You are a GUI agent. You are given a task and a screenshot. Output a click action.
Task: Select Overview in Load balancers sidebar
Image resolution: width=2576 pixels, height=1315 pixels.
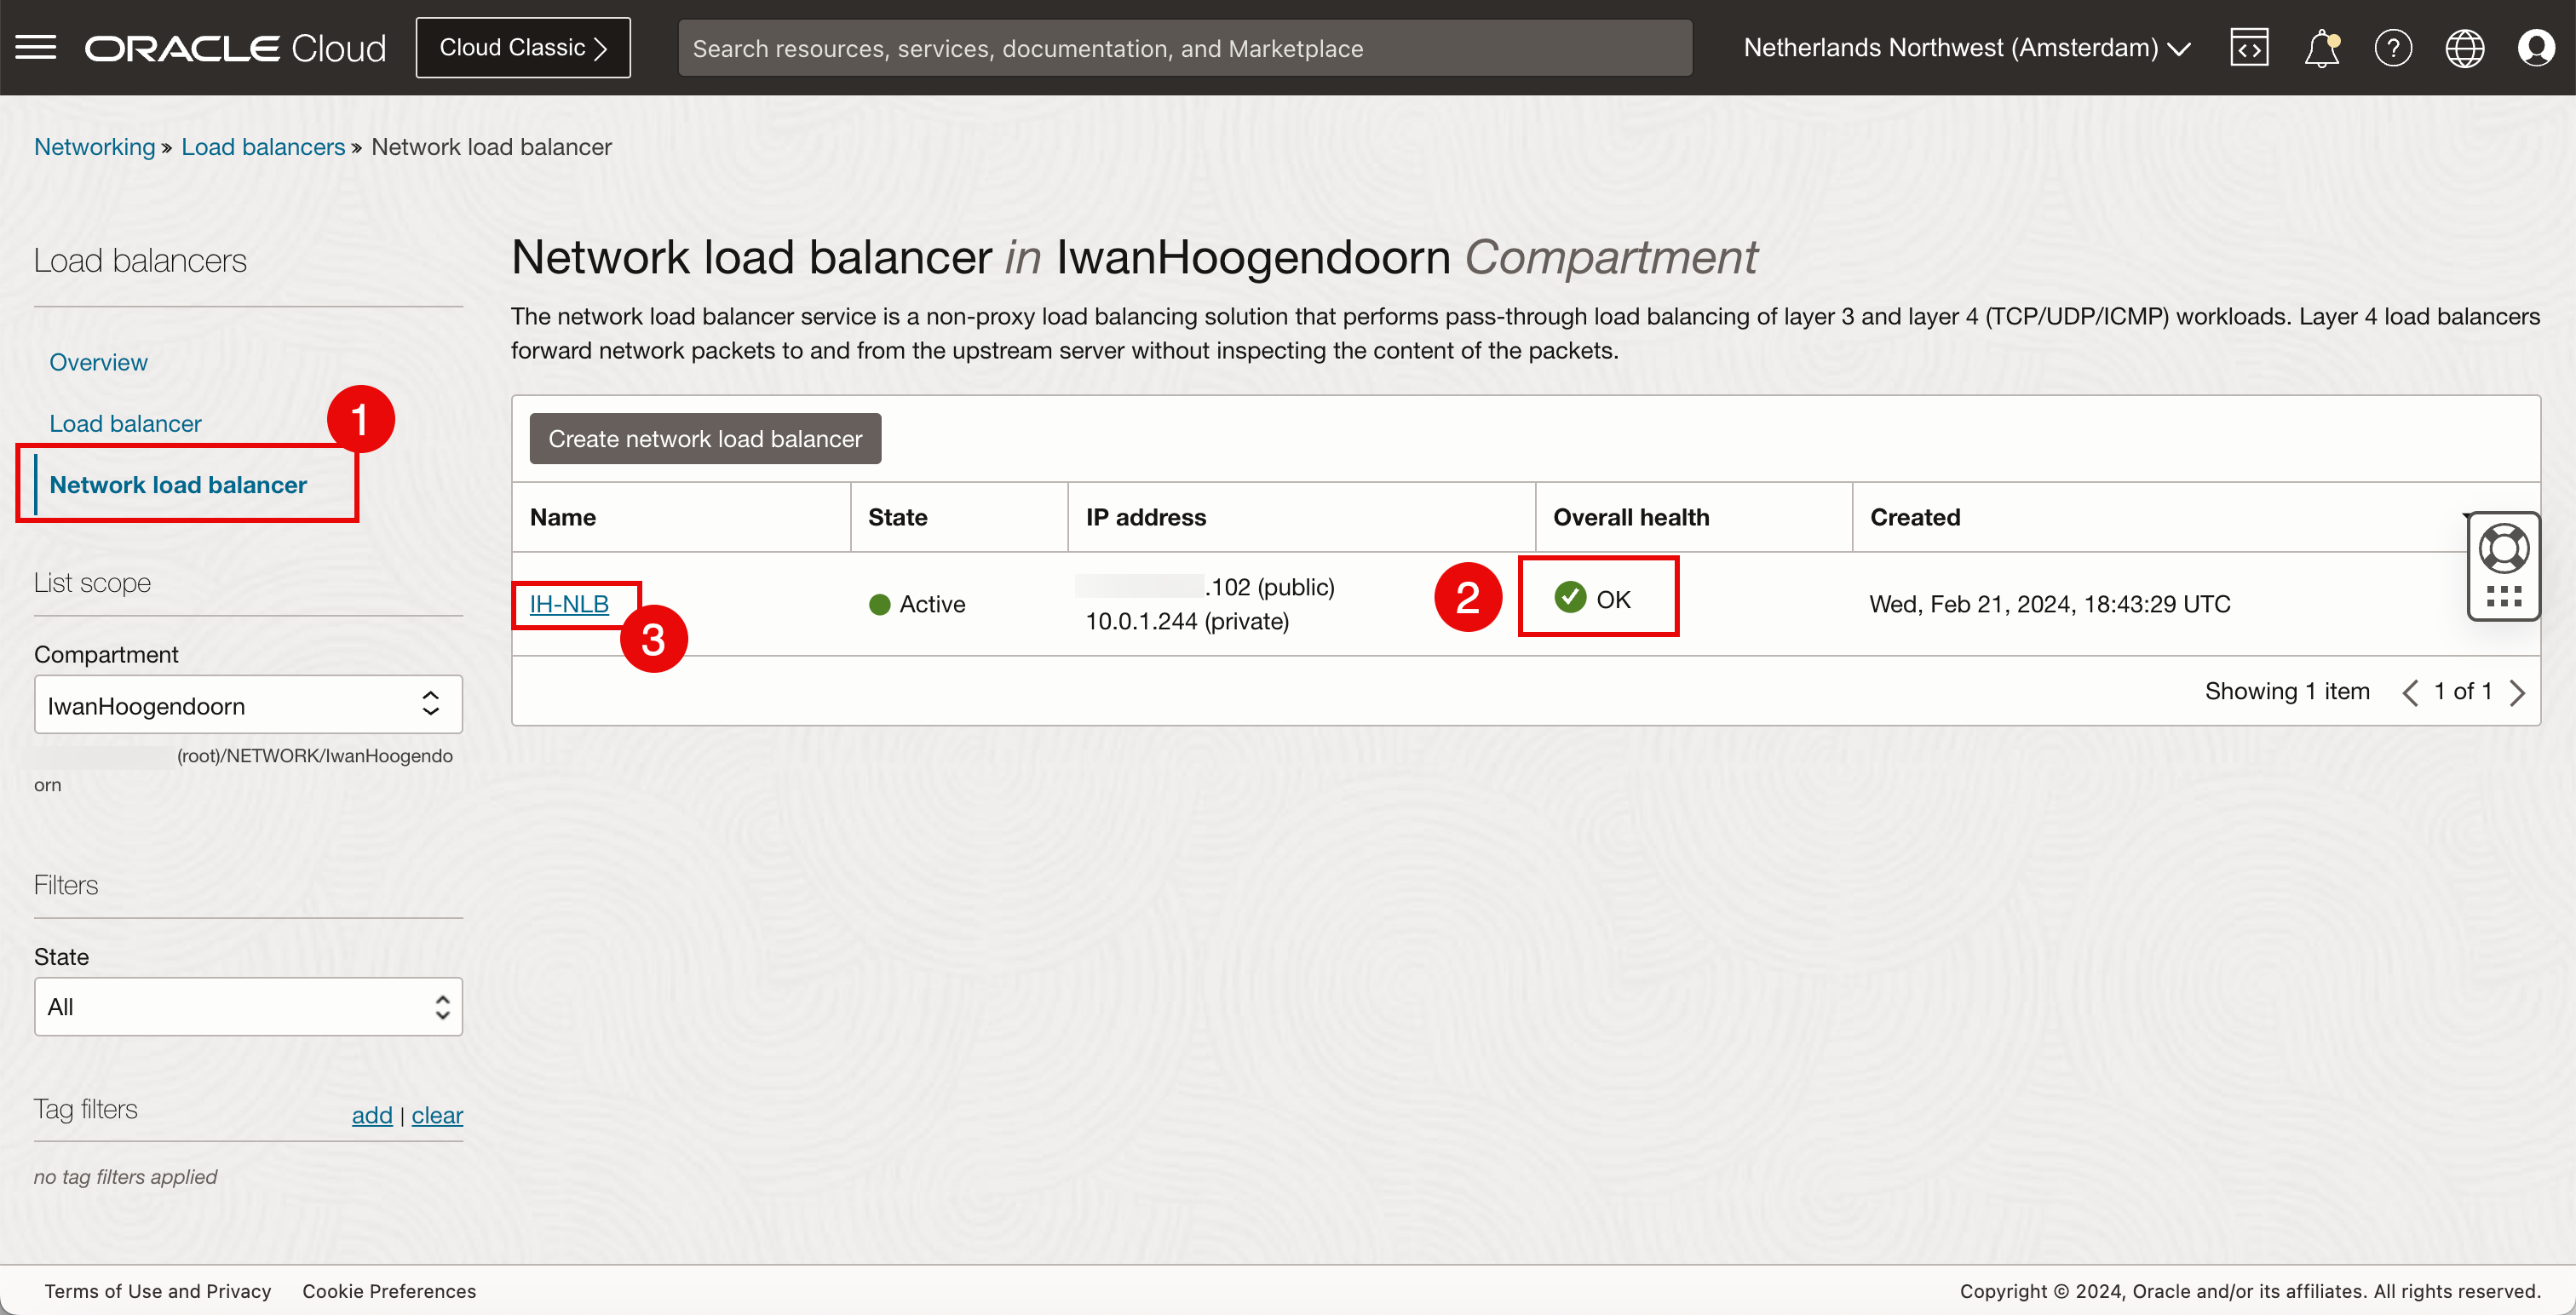(x=98, y=362)
